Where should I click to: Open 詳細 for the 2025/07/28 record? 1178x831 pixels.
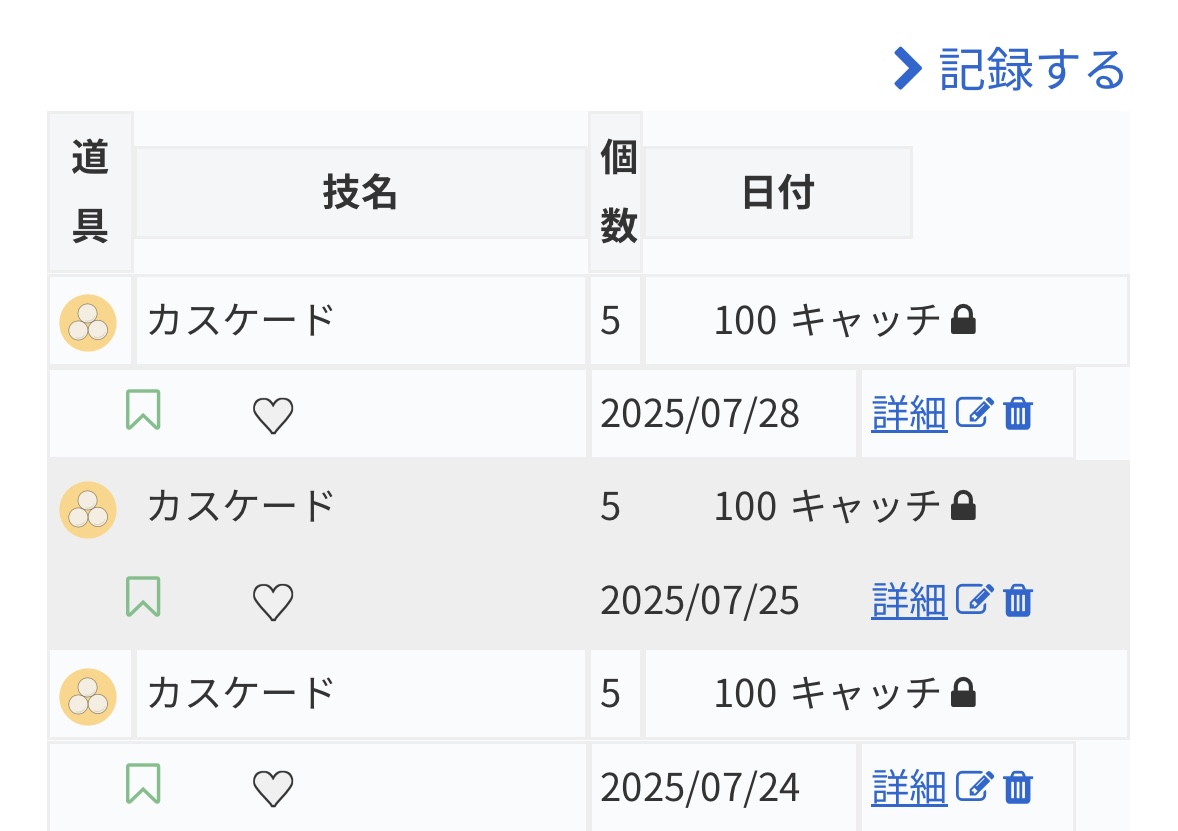click(909, 413)
